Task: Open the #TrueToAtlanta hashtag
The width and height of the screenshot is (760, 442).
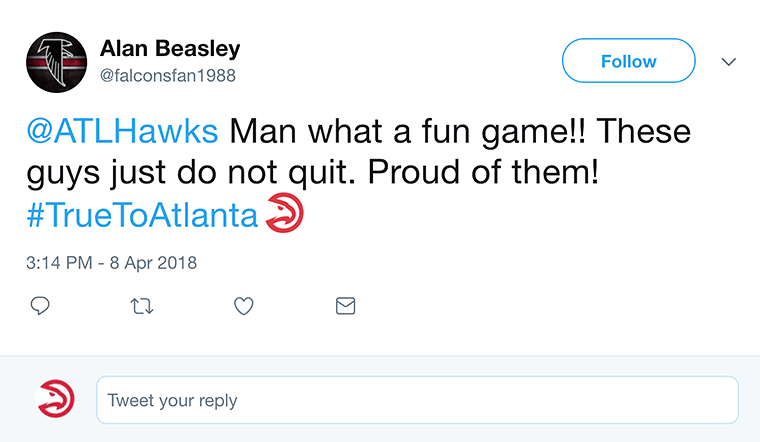Action: 142,215
